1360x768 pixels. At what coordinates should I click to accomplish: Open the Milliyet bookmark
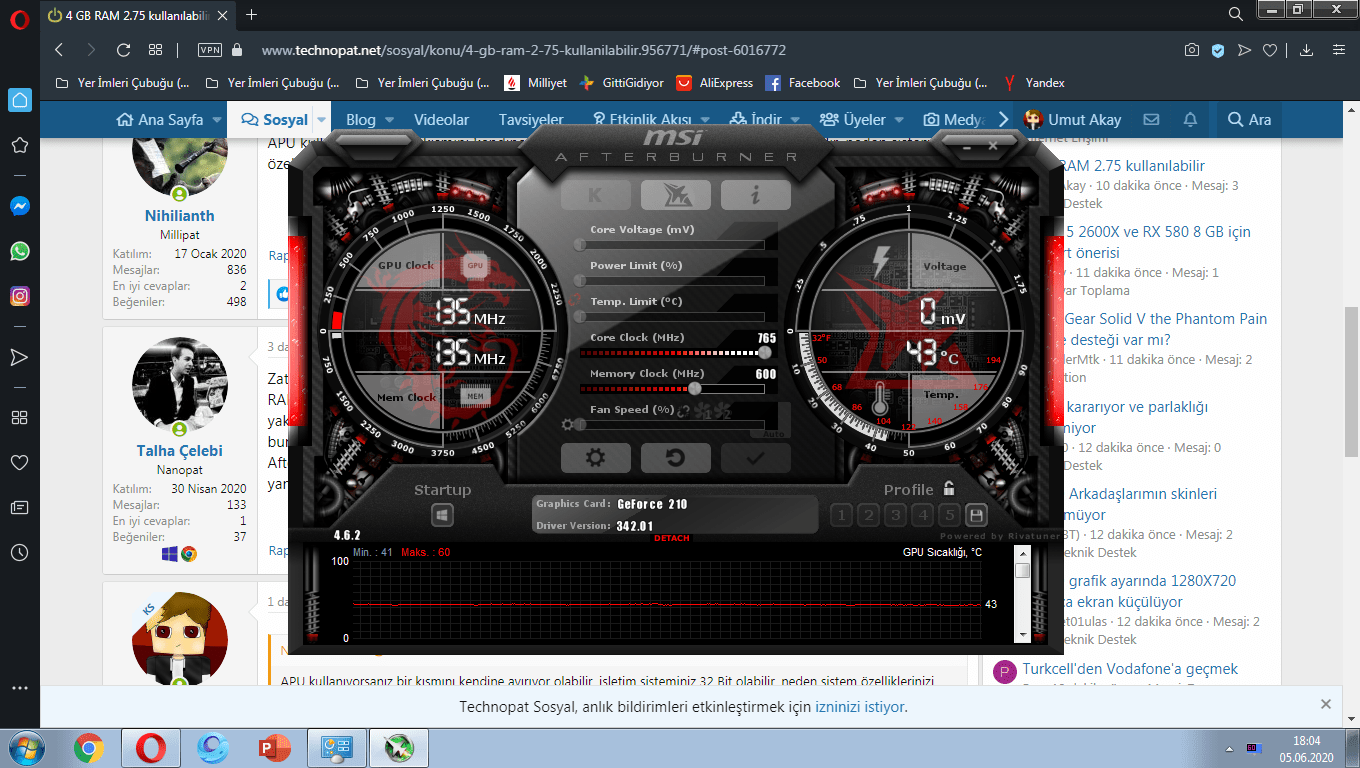coord(535,83)
